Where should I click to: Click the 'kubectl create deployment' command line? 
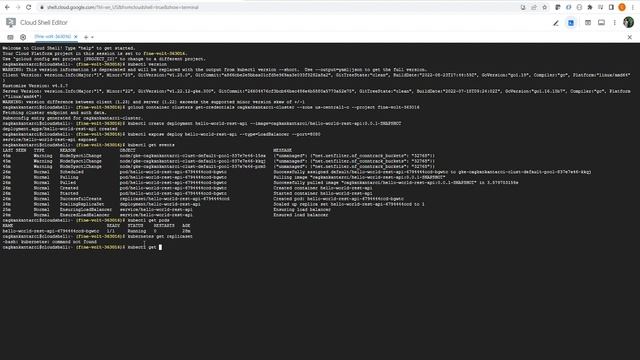[202, 123]
